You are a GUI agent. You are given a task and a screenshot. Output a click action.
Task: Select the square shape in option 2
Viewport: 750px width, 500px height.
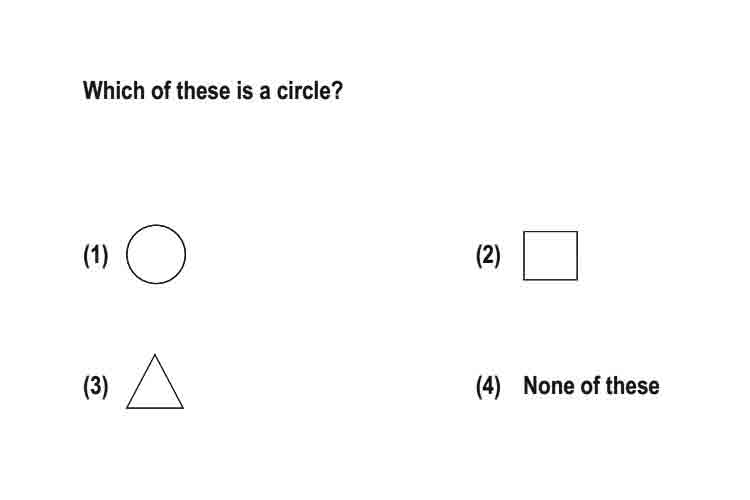tap(551, 256)
